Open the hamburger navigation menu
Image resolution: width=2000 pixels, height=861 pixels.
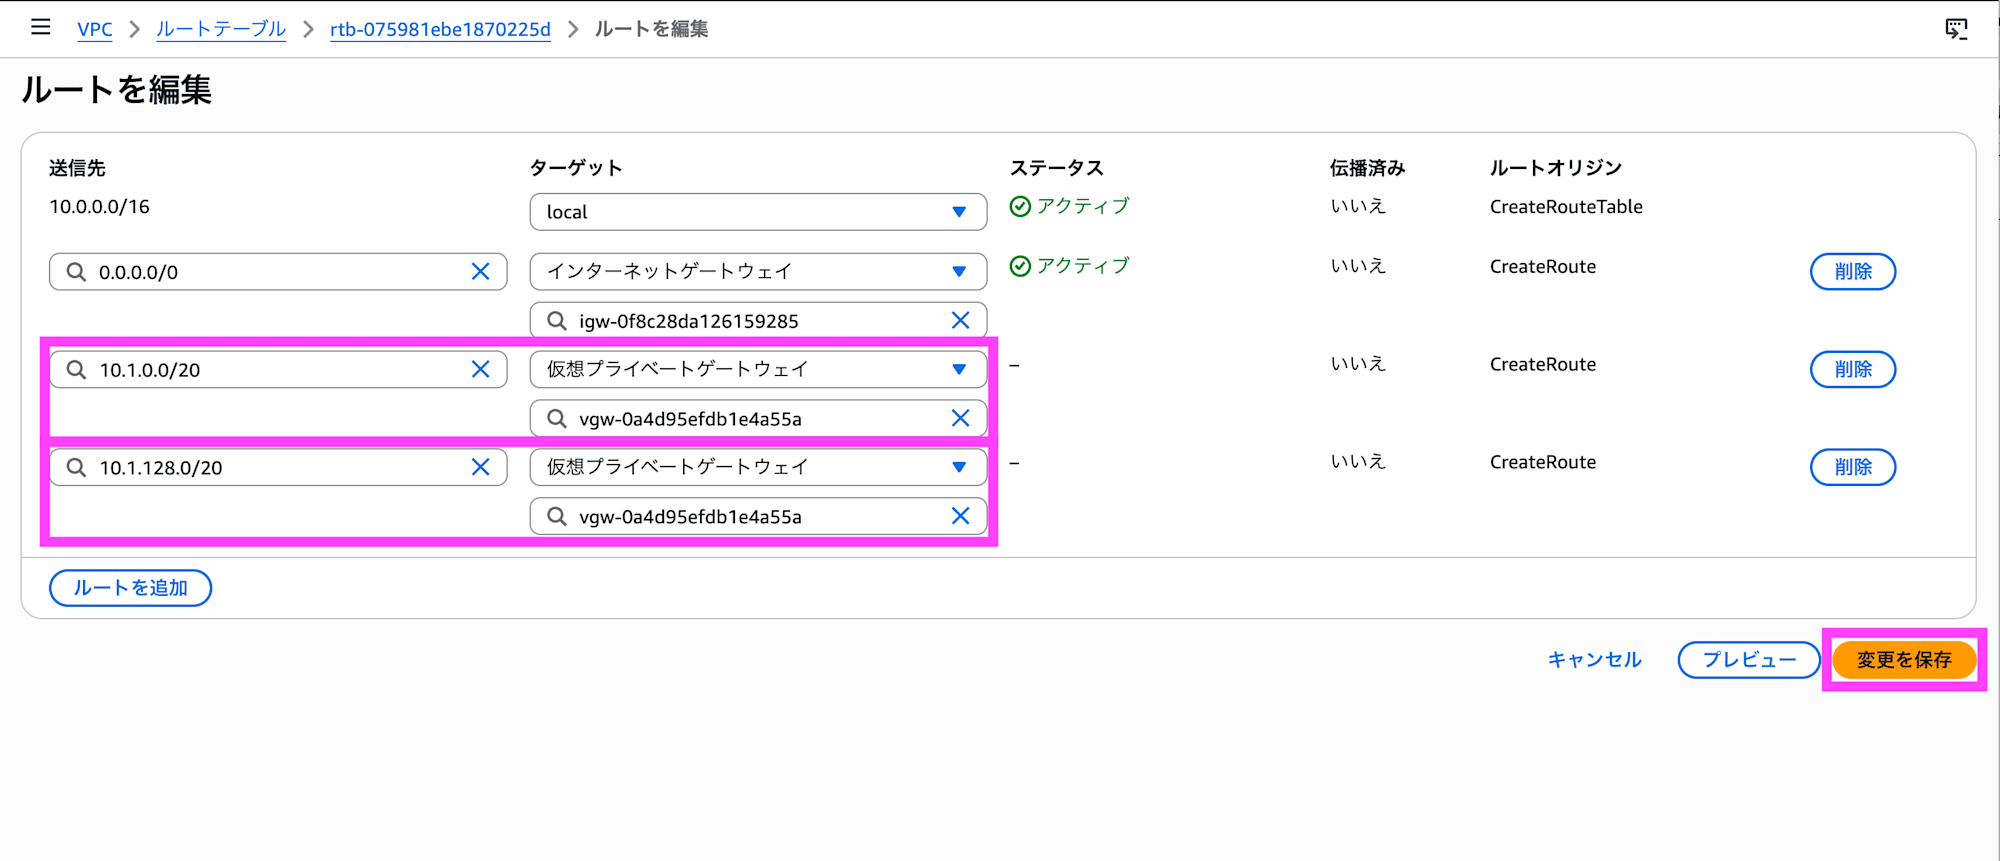(40, 27)
